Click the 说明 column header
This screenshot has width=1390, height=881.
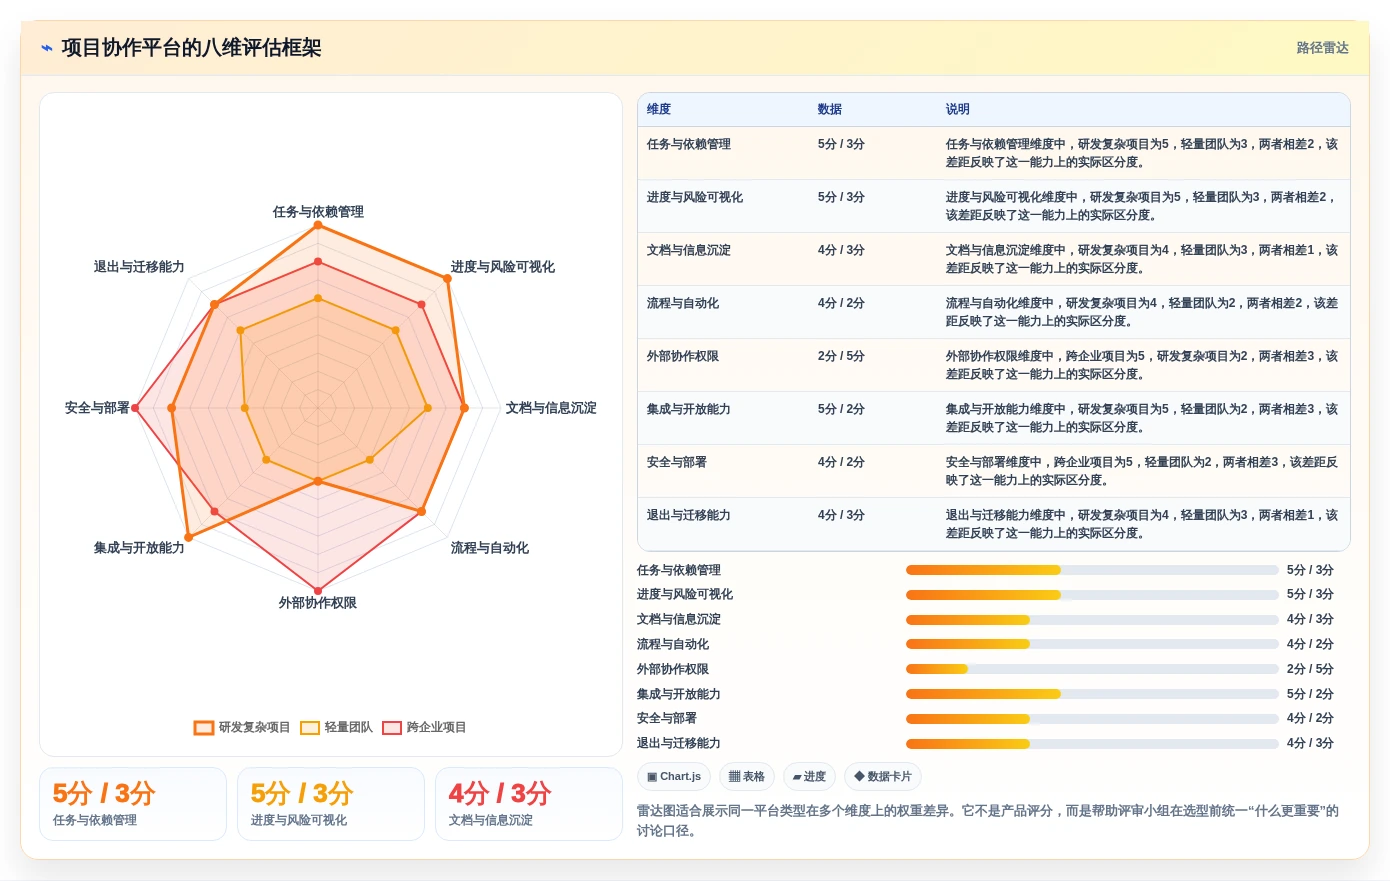point(958,109)
